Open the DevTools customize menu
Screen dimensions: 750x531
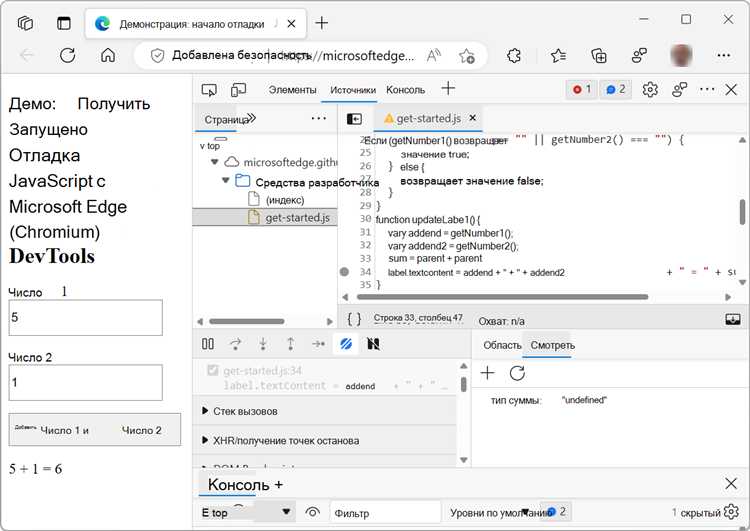(707, 89)
